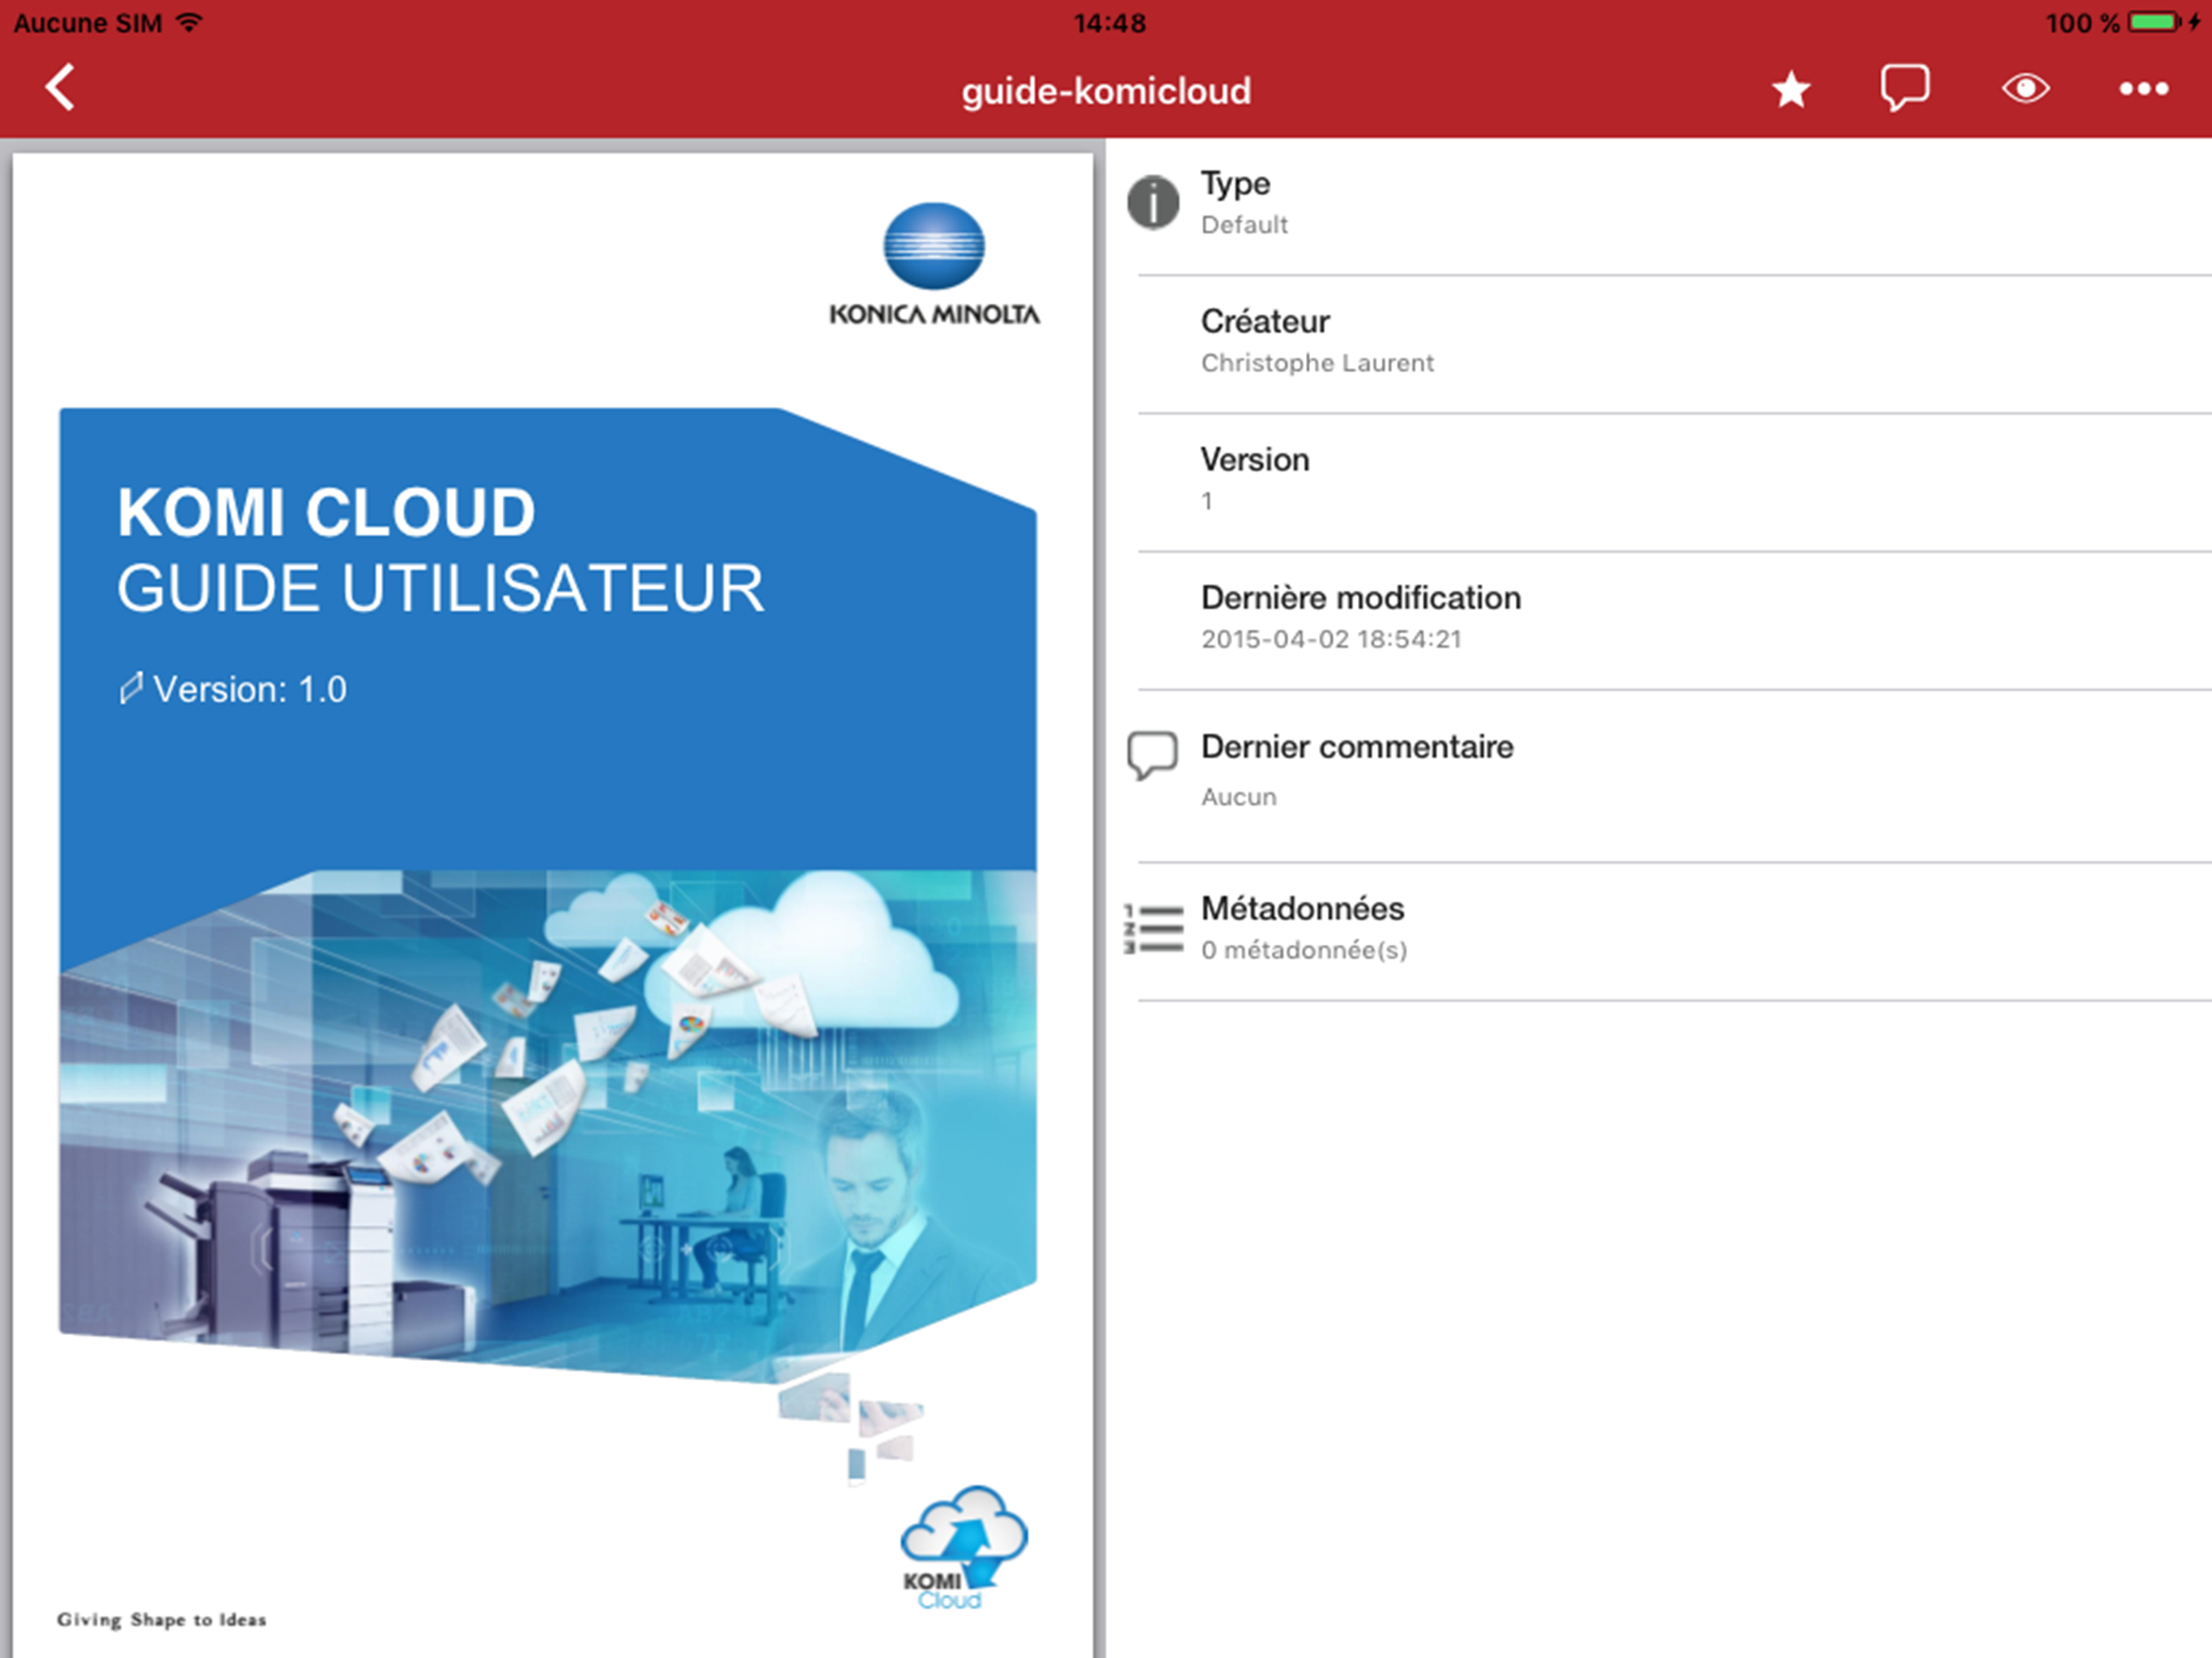Open Métadonnées entry
Screen dimensions: 2212x1658
[1659, 931]
